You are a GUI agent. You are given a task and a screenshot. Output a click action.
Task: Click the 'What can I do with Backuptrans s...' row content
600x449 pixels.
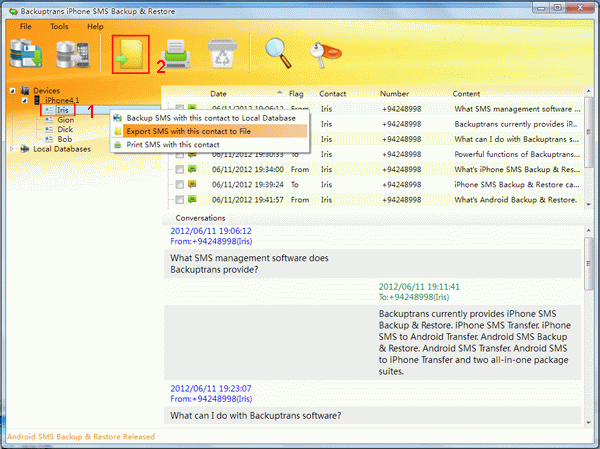pos(517,139)
